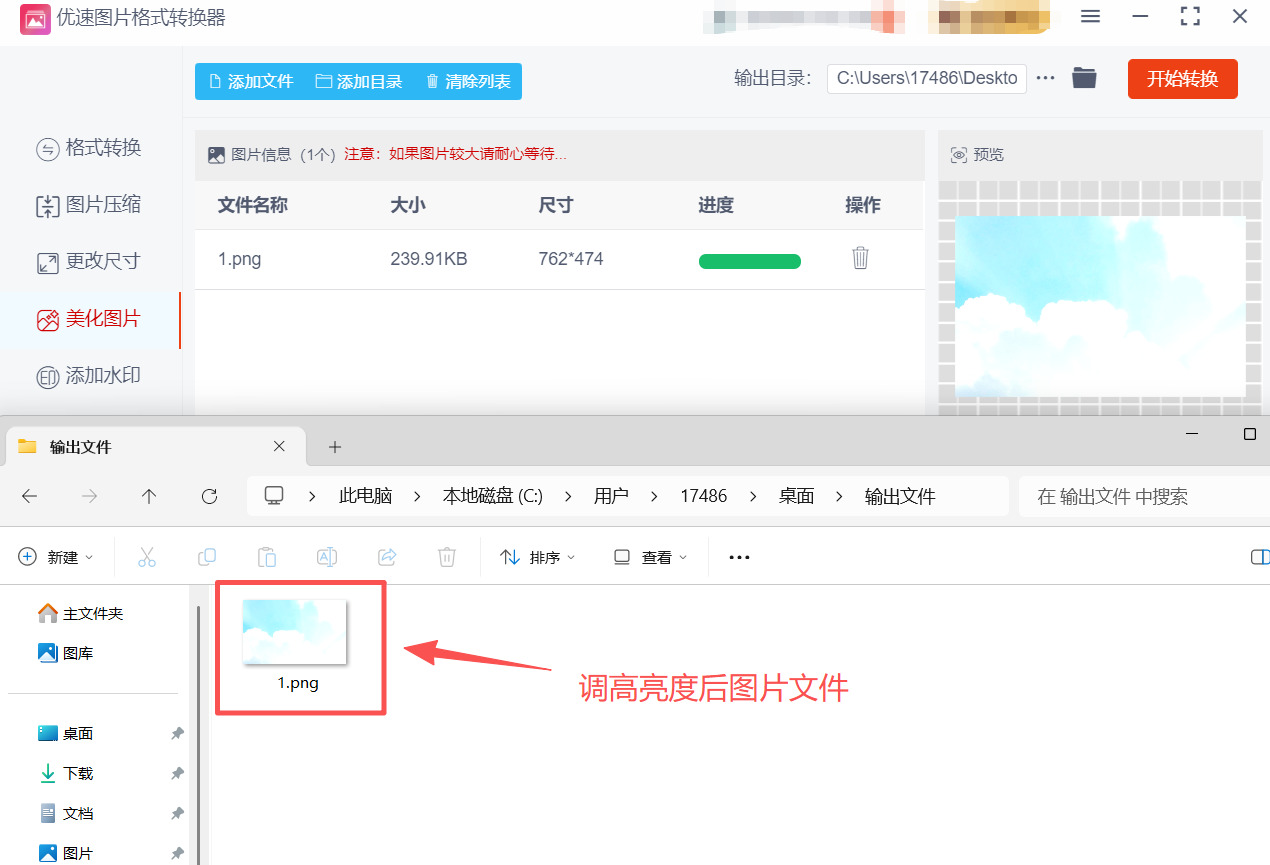
Task: Click the Explorer toolbar delete trash icon
Action: pos(447,557)
